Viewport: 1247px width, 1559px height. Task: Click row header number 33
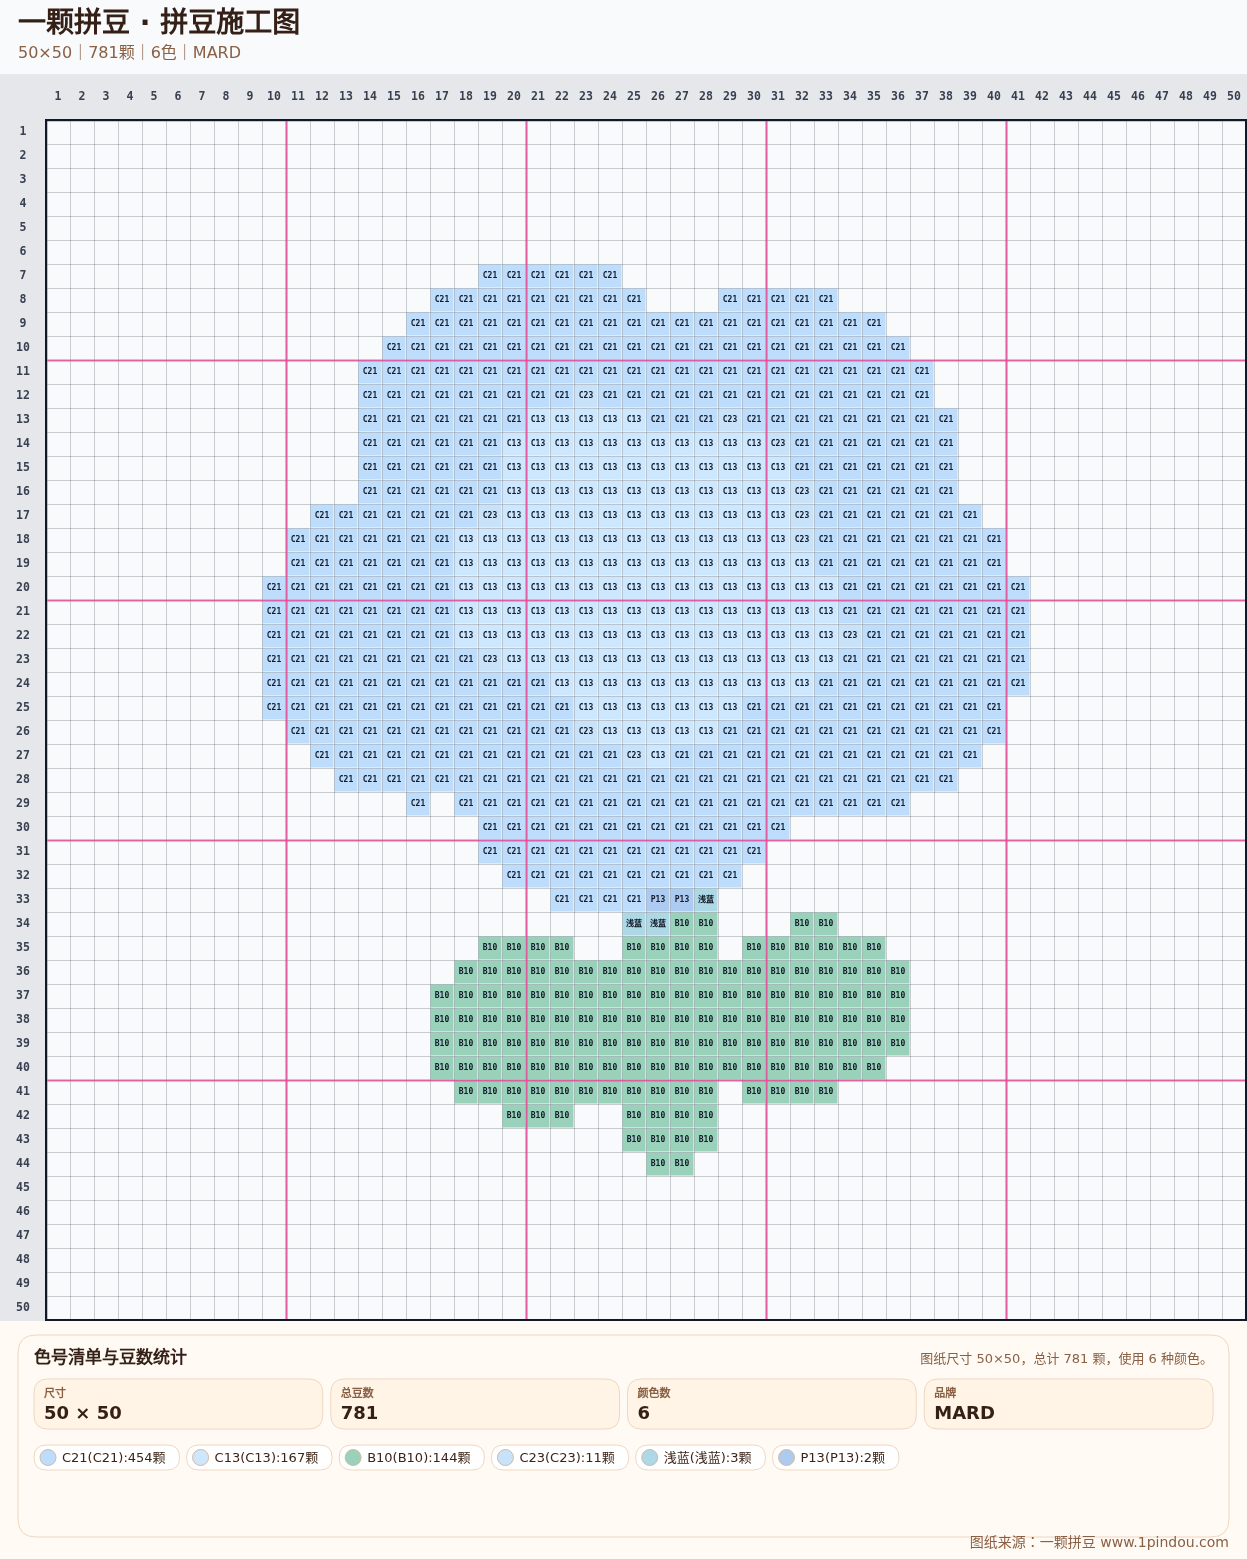22,899
